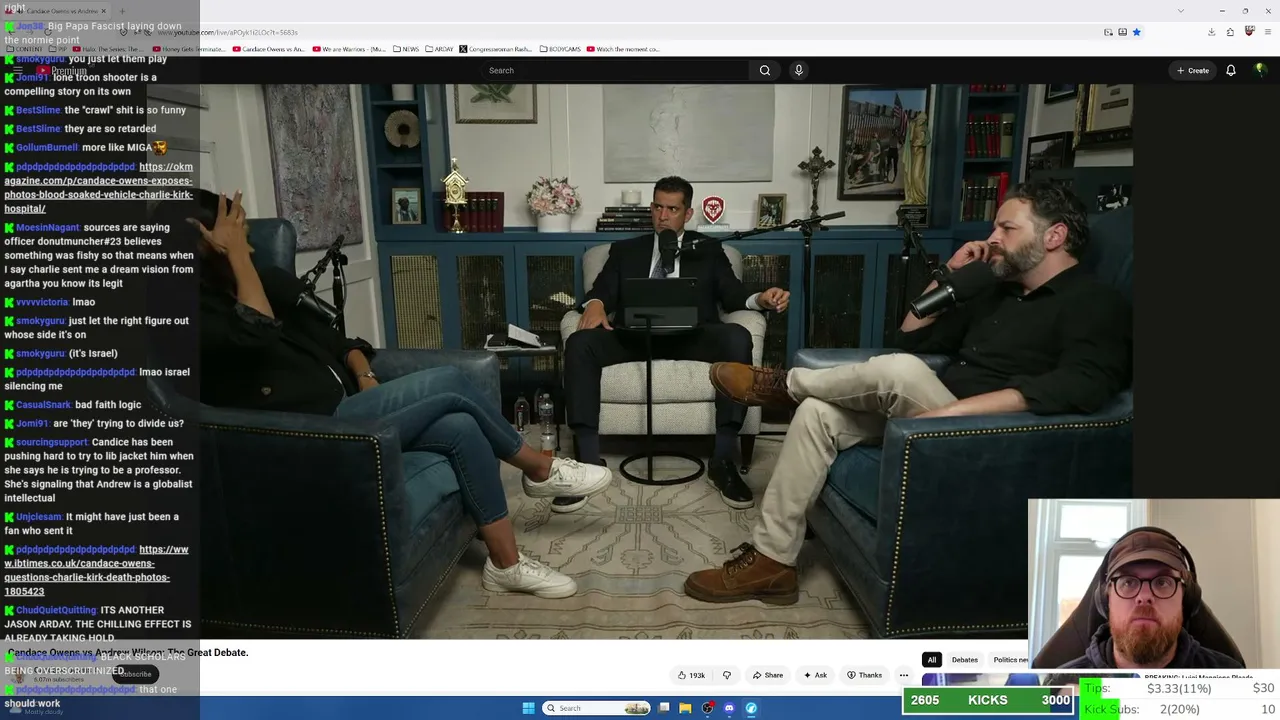Open the 'Candace Owens vs An...' bookmark
Screen dimensions: 1280x720
tap(269, 49)
